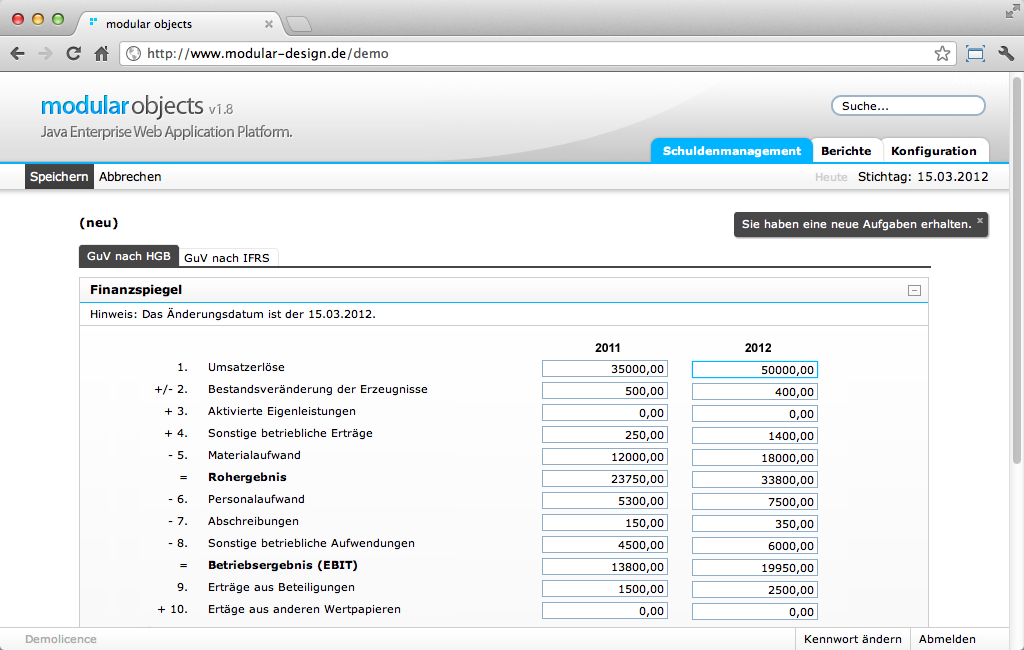Reload the page with the refresh icon

[73, 54]
